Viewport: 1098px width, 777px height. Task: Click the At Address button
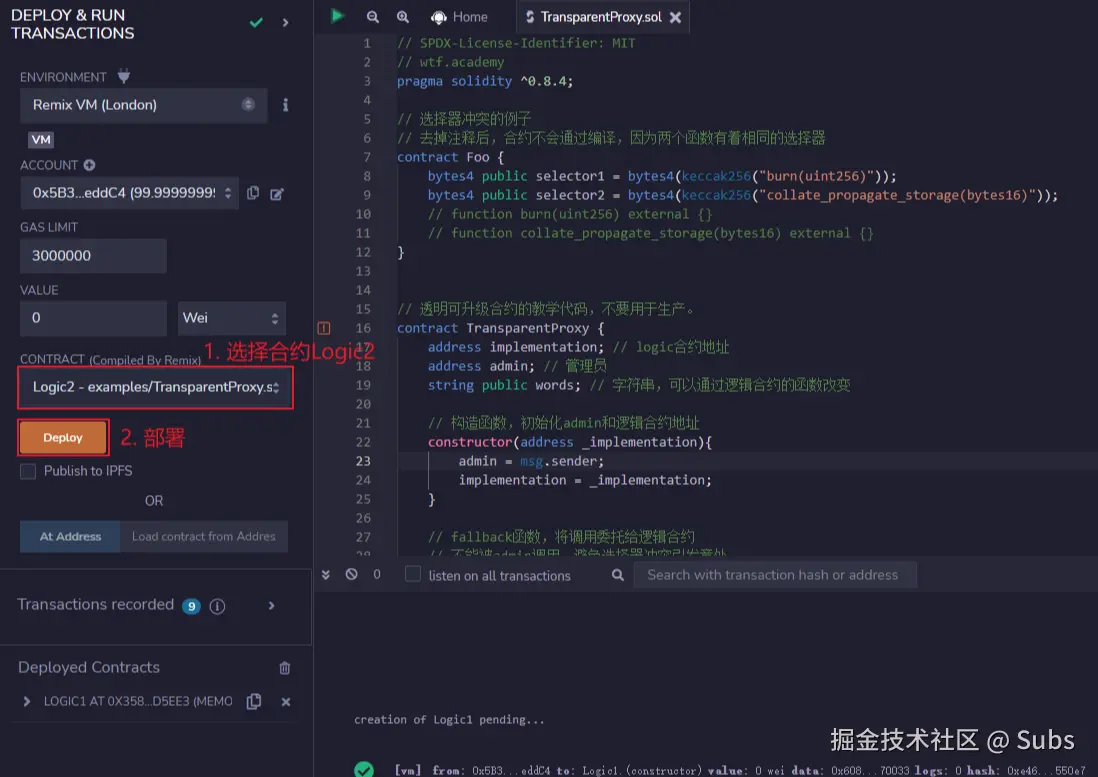[x=70, y=536]
